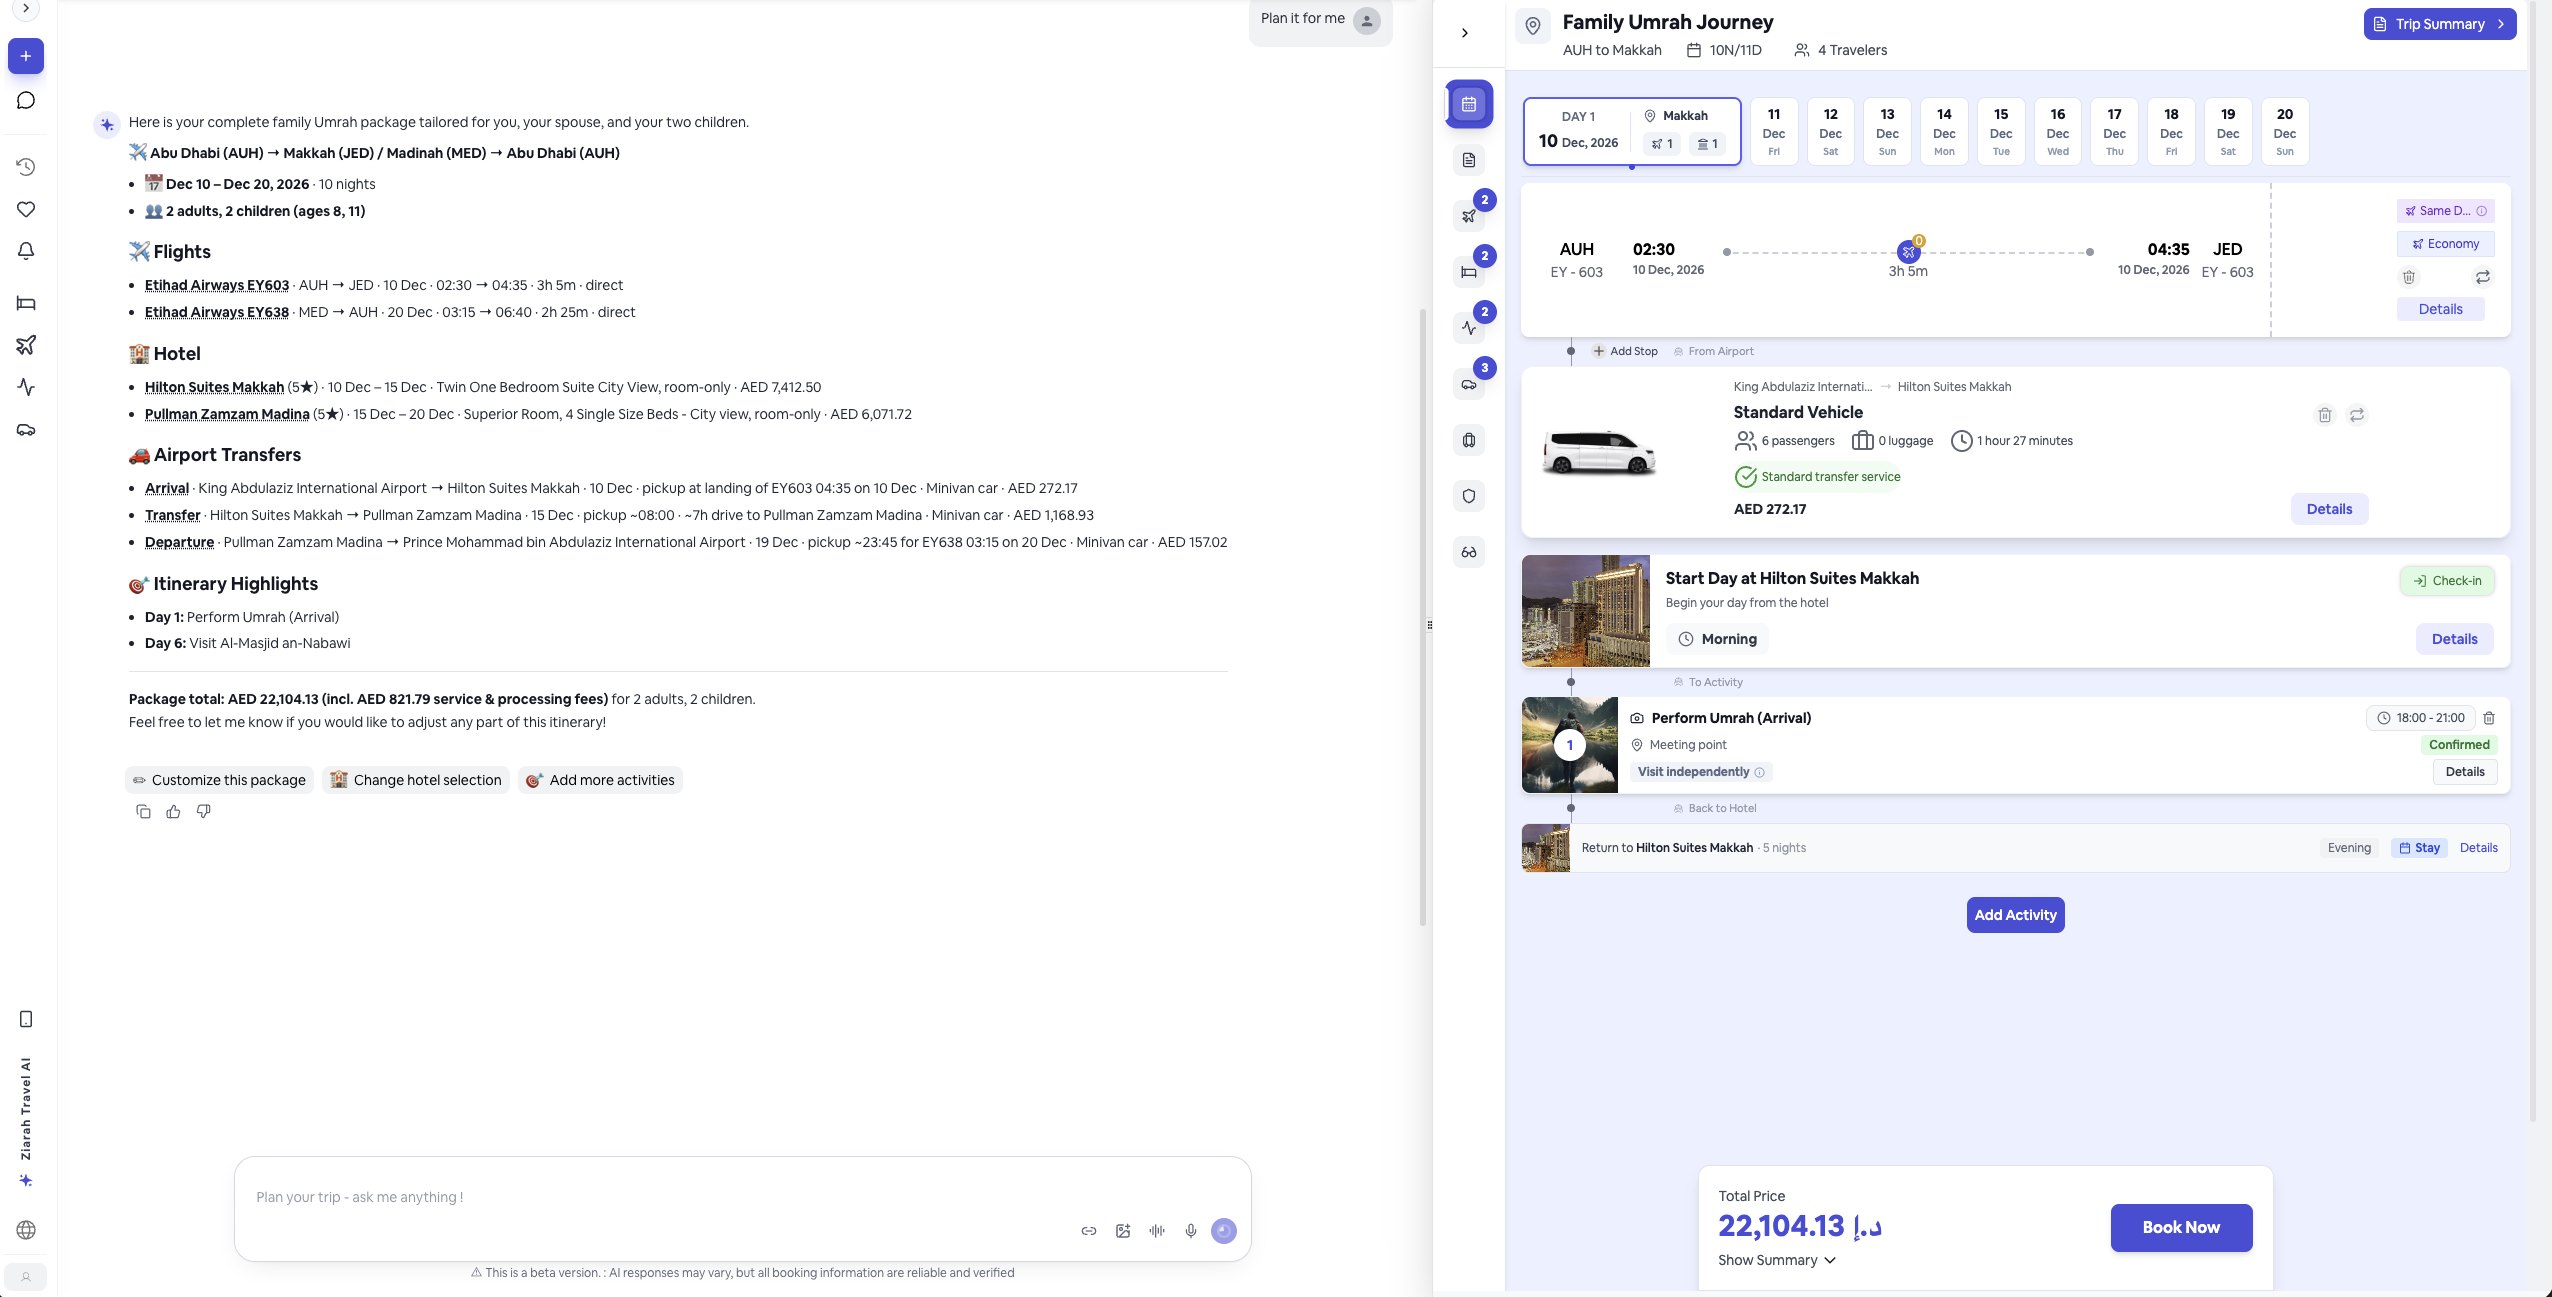
Task: Open hotels tab with badge 2 in trip panel
Action: pos(1469,272)
